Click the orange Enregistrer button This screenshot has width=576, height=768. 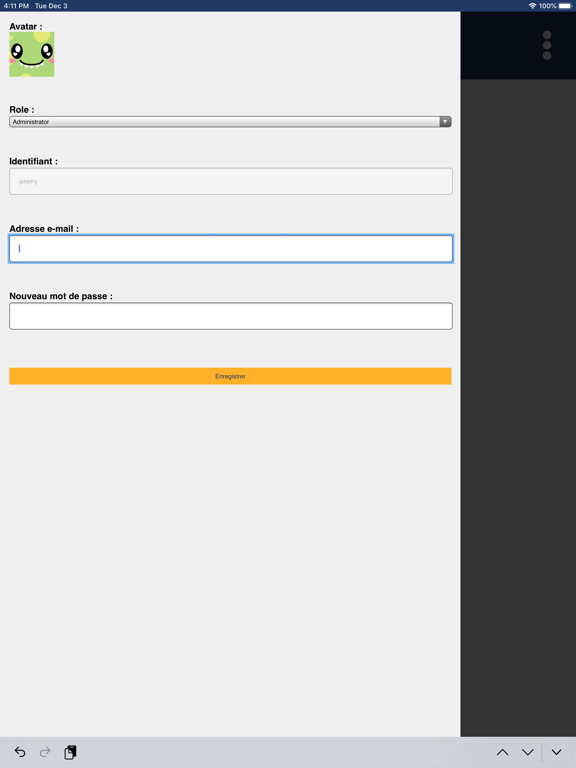(230, 376)
